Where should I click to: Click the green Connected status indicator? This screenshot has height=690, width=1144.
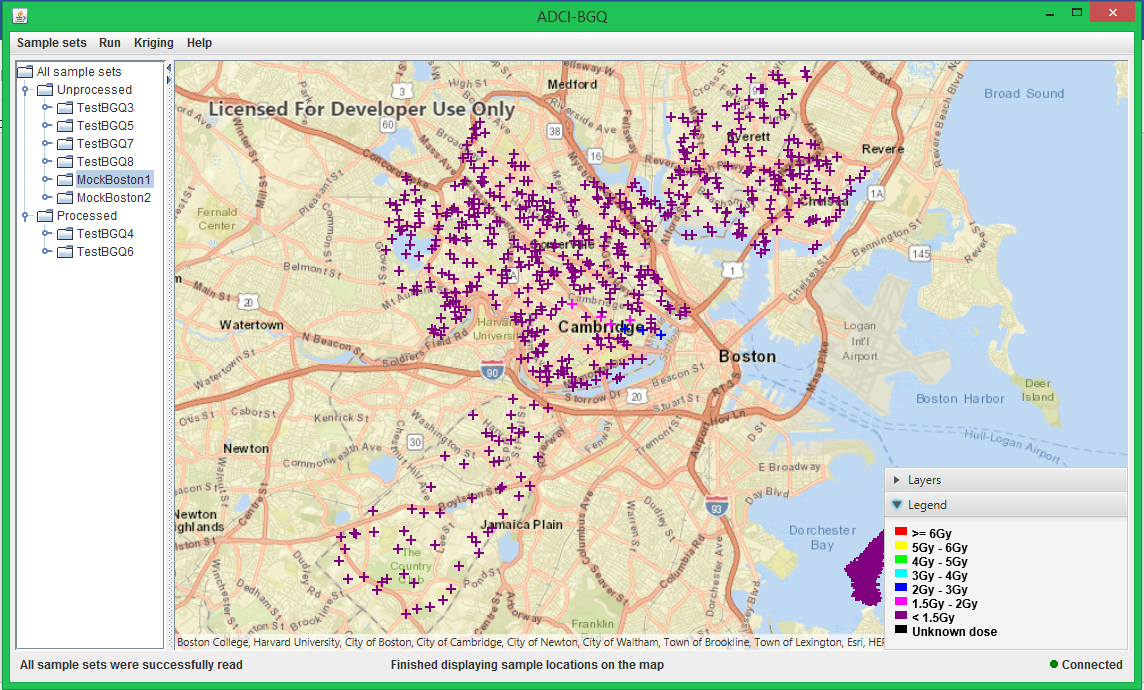click(1054, 664)
